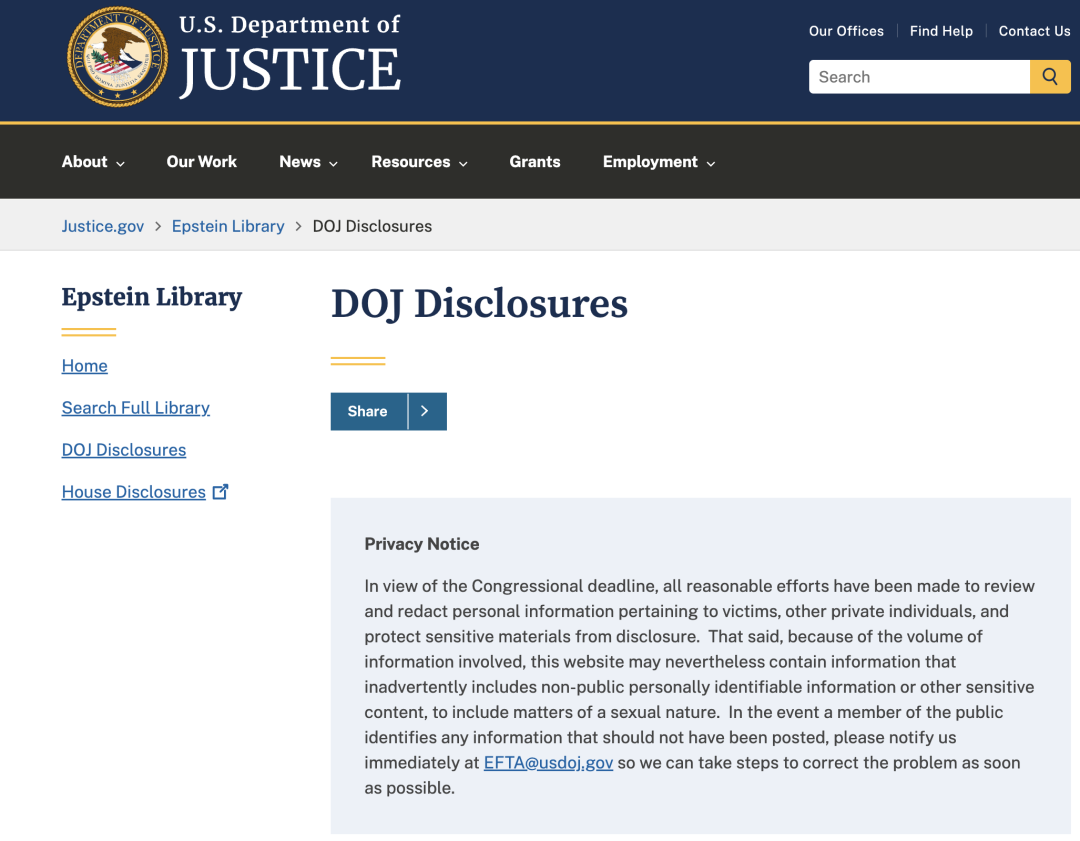1080x841 pixels.
Task: Click the Epstein Library sidebar heading
Action: (x=152, y=297)
